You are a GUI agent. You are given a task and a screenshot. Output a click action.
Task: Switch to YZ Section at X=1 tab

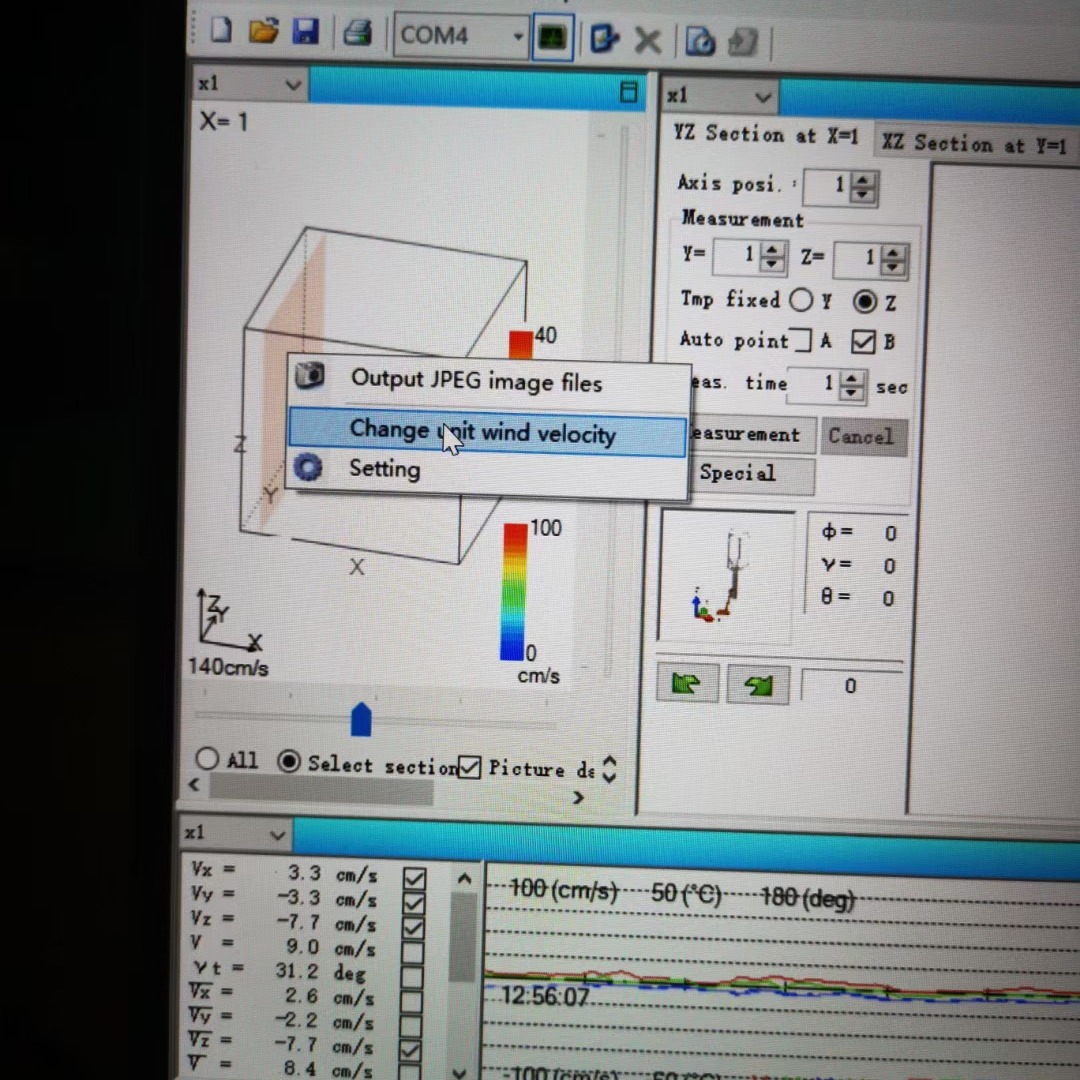coord(765,133)
